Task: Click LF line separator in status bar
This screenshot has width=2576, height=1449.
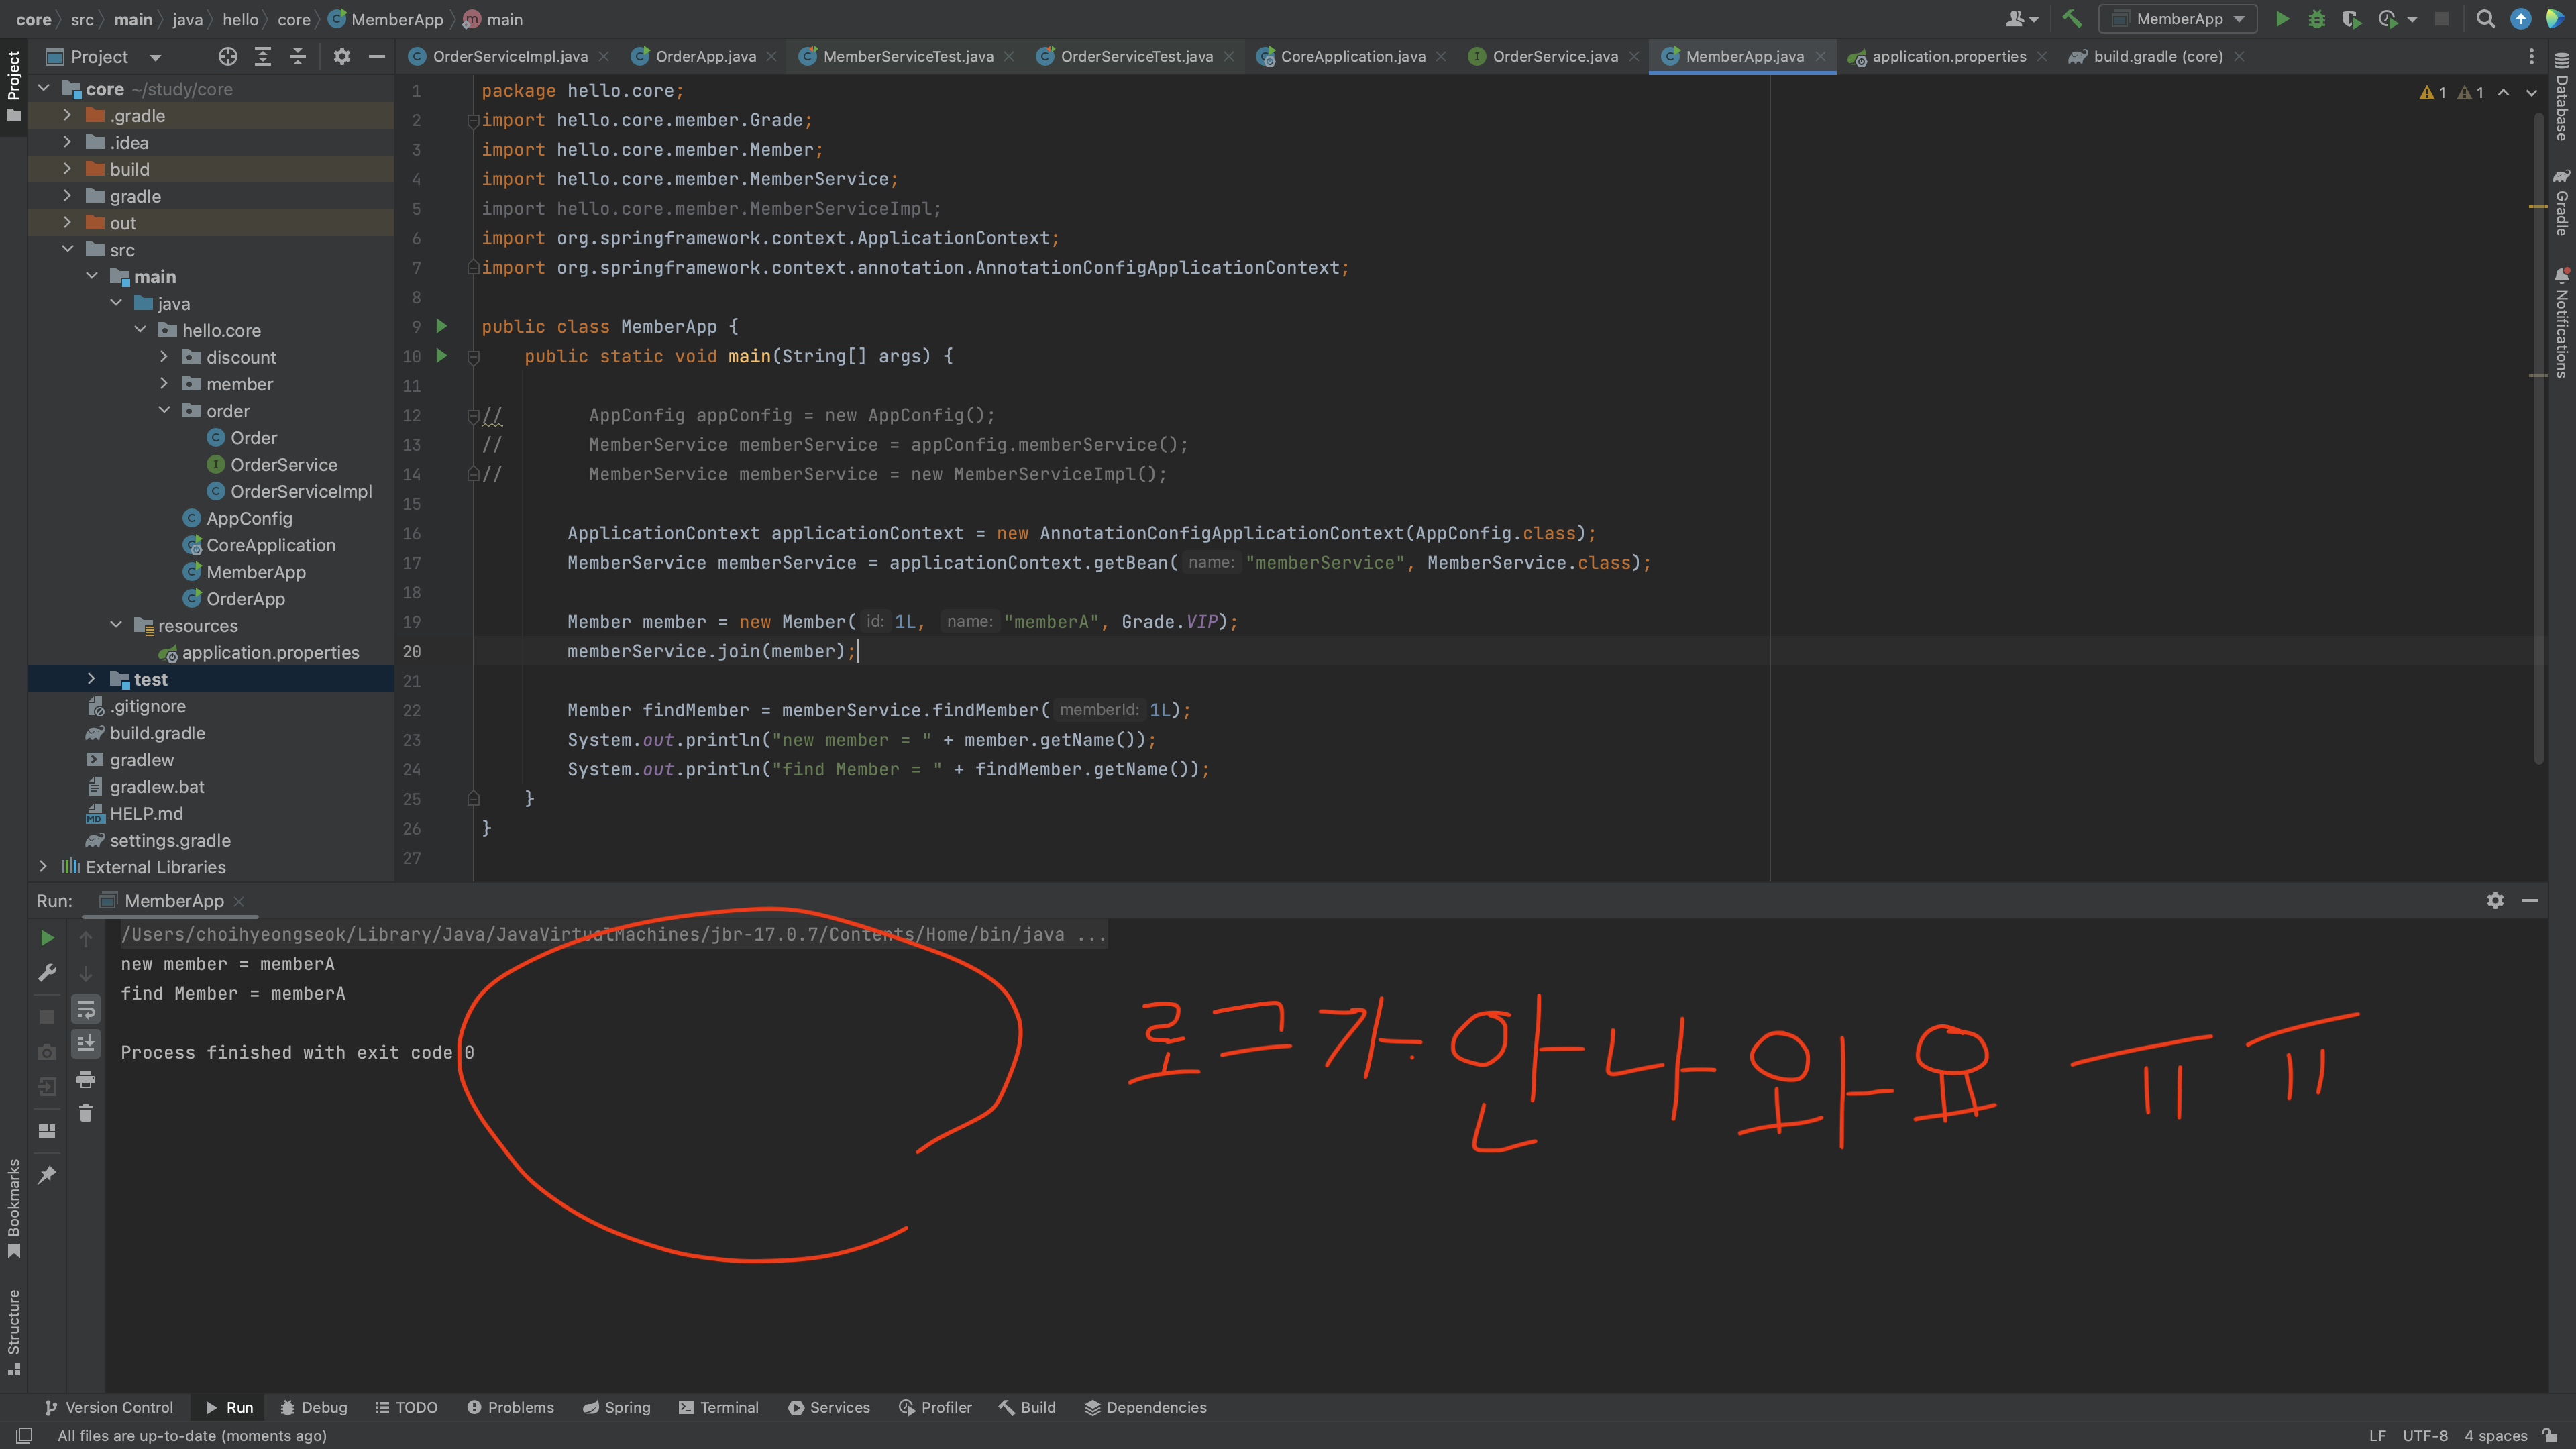Action: pos(2377,1435)
